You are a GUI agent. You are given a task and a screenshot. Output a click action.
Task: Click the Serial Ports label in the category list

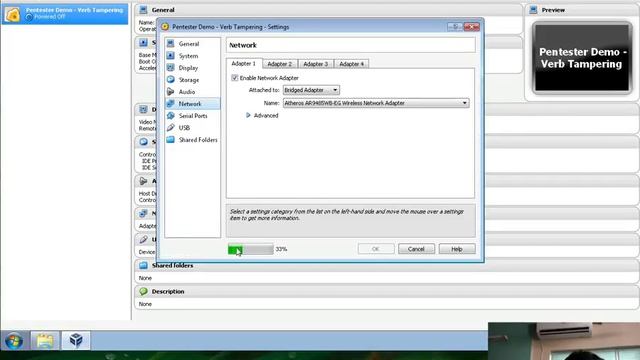pos(193,116)
